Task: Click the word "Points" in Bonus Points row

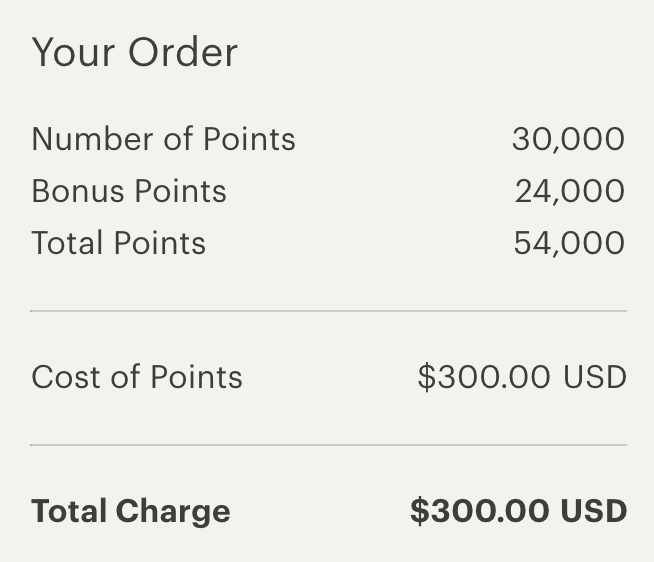Action: click(x=181, y=191)
